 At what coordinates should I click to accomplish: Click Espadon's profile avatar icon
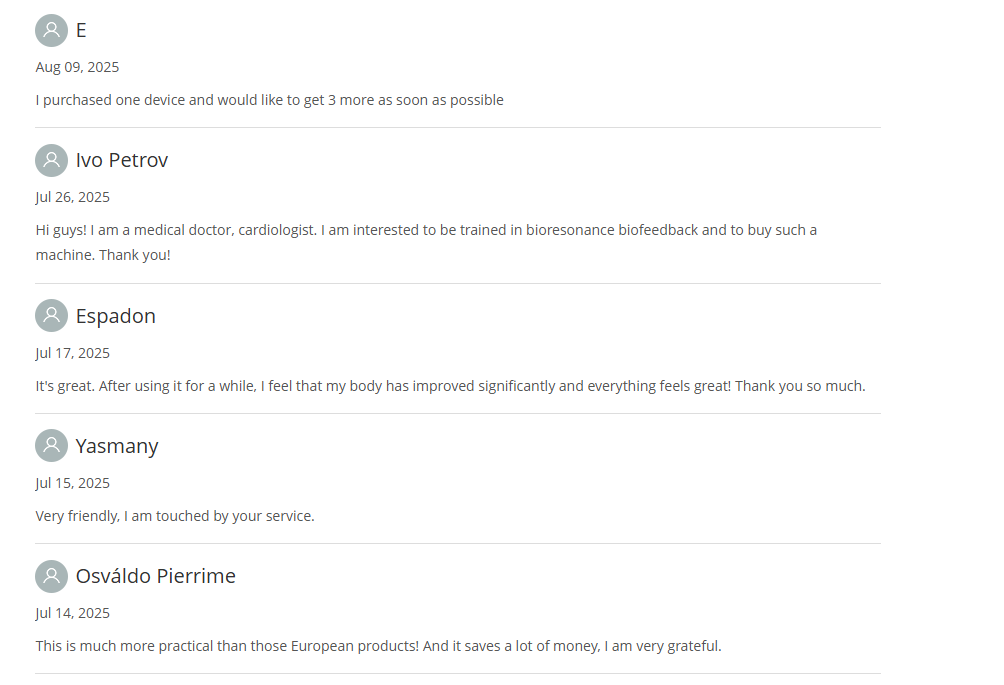point(51,316)
